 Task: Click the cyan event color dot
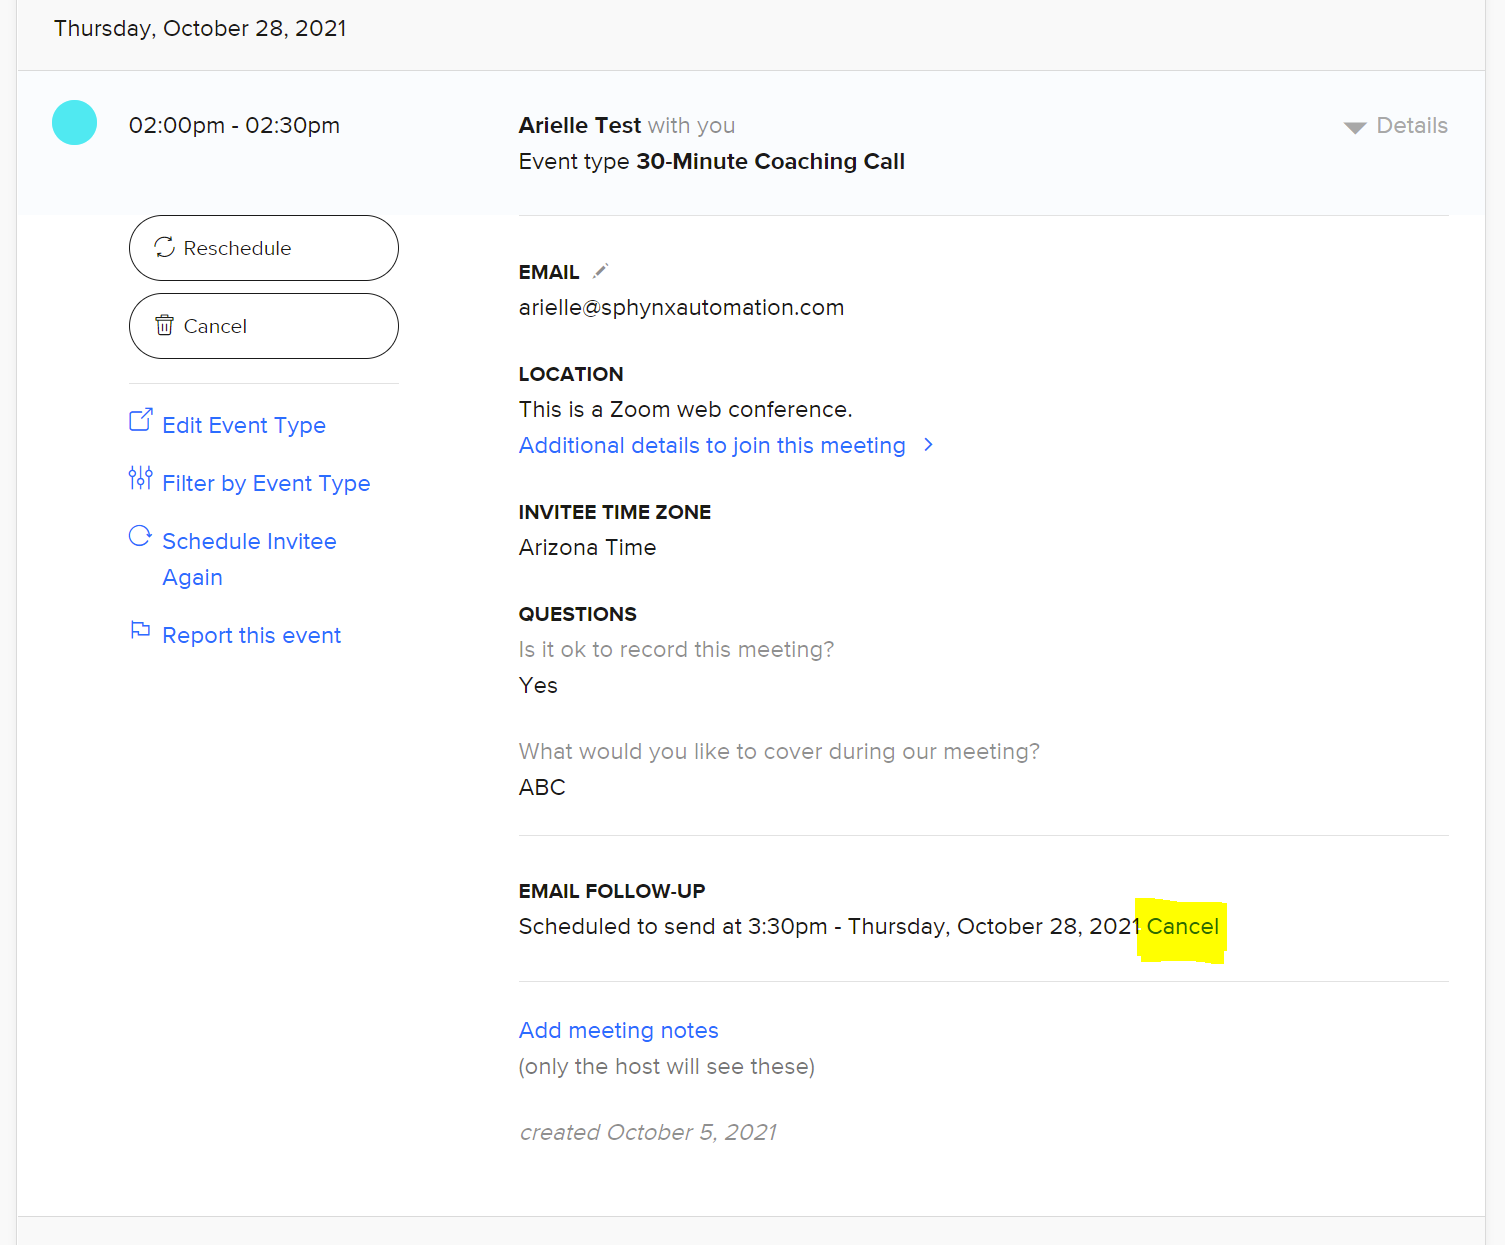pyautogui.click(x=74, y=123)
